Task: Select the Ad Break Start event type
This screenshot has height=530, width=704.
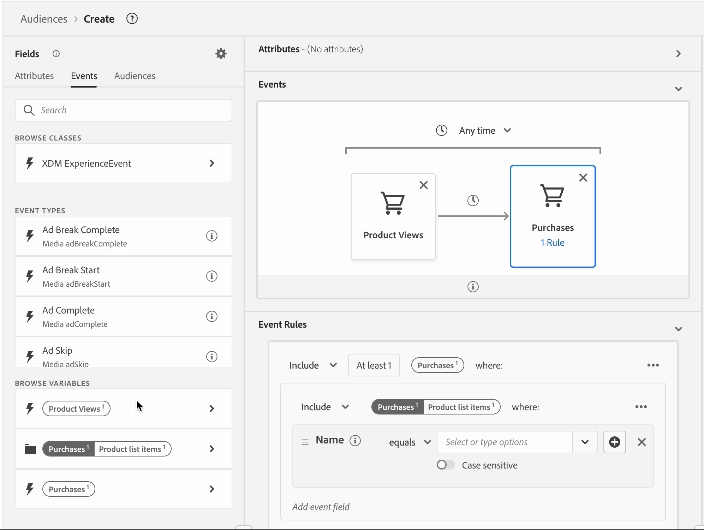Action: (x=123, y=276)
